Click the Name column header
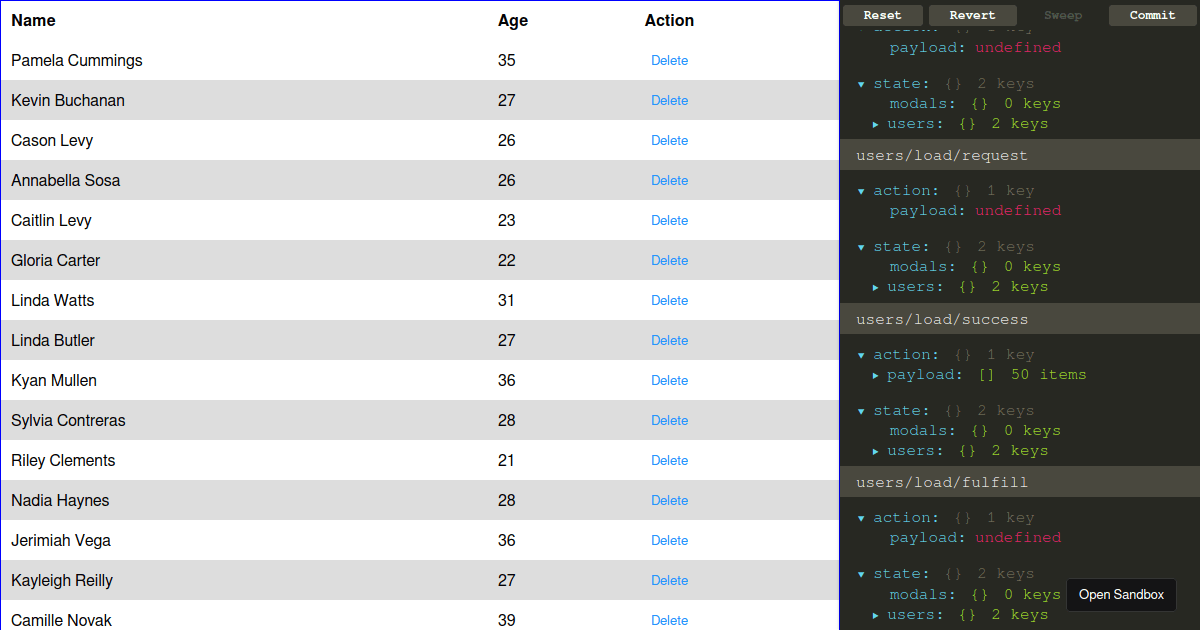 click(34, 21)
